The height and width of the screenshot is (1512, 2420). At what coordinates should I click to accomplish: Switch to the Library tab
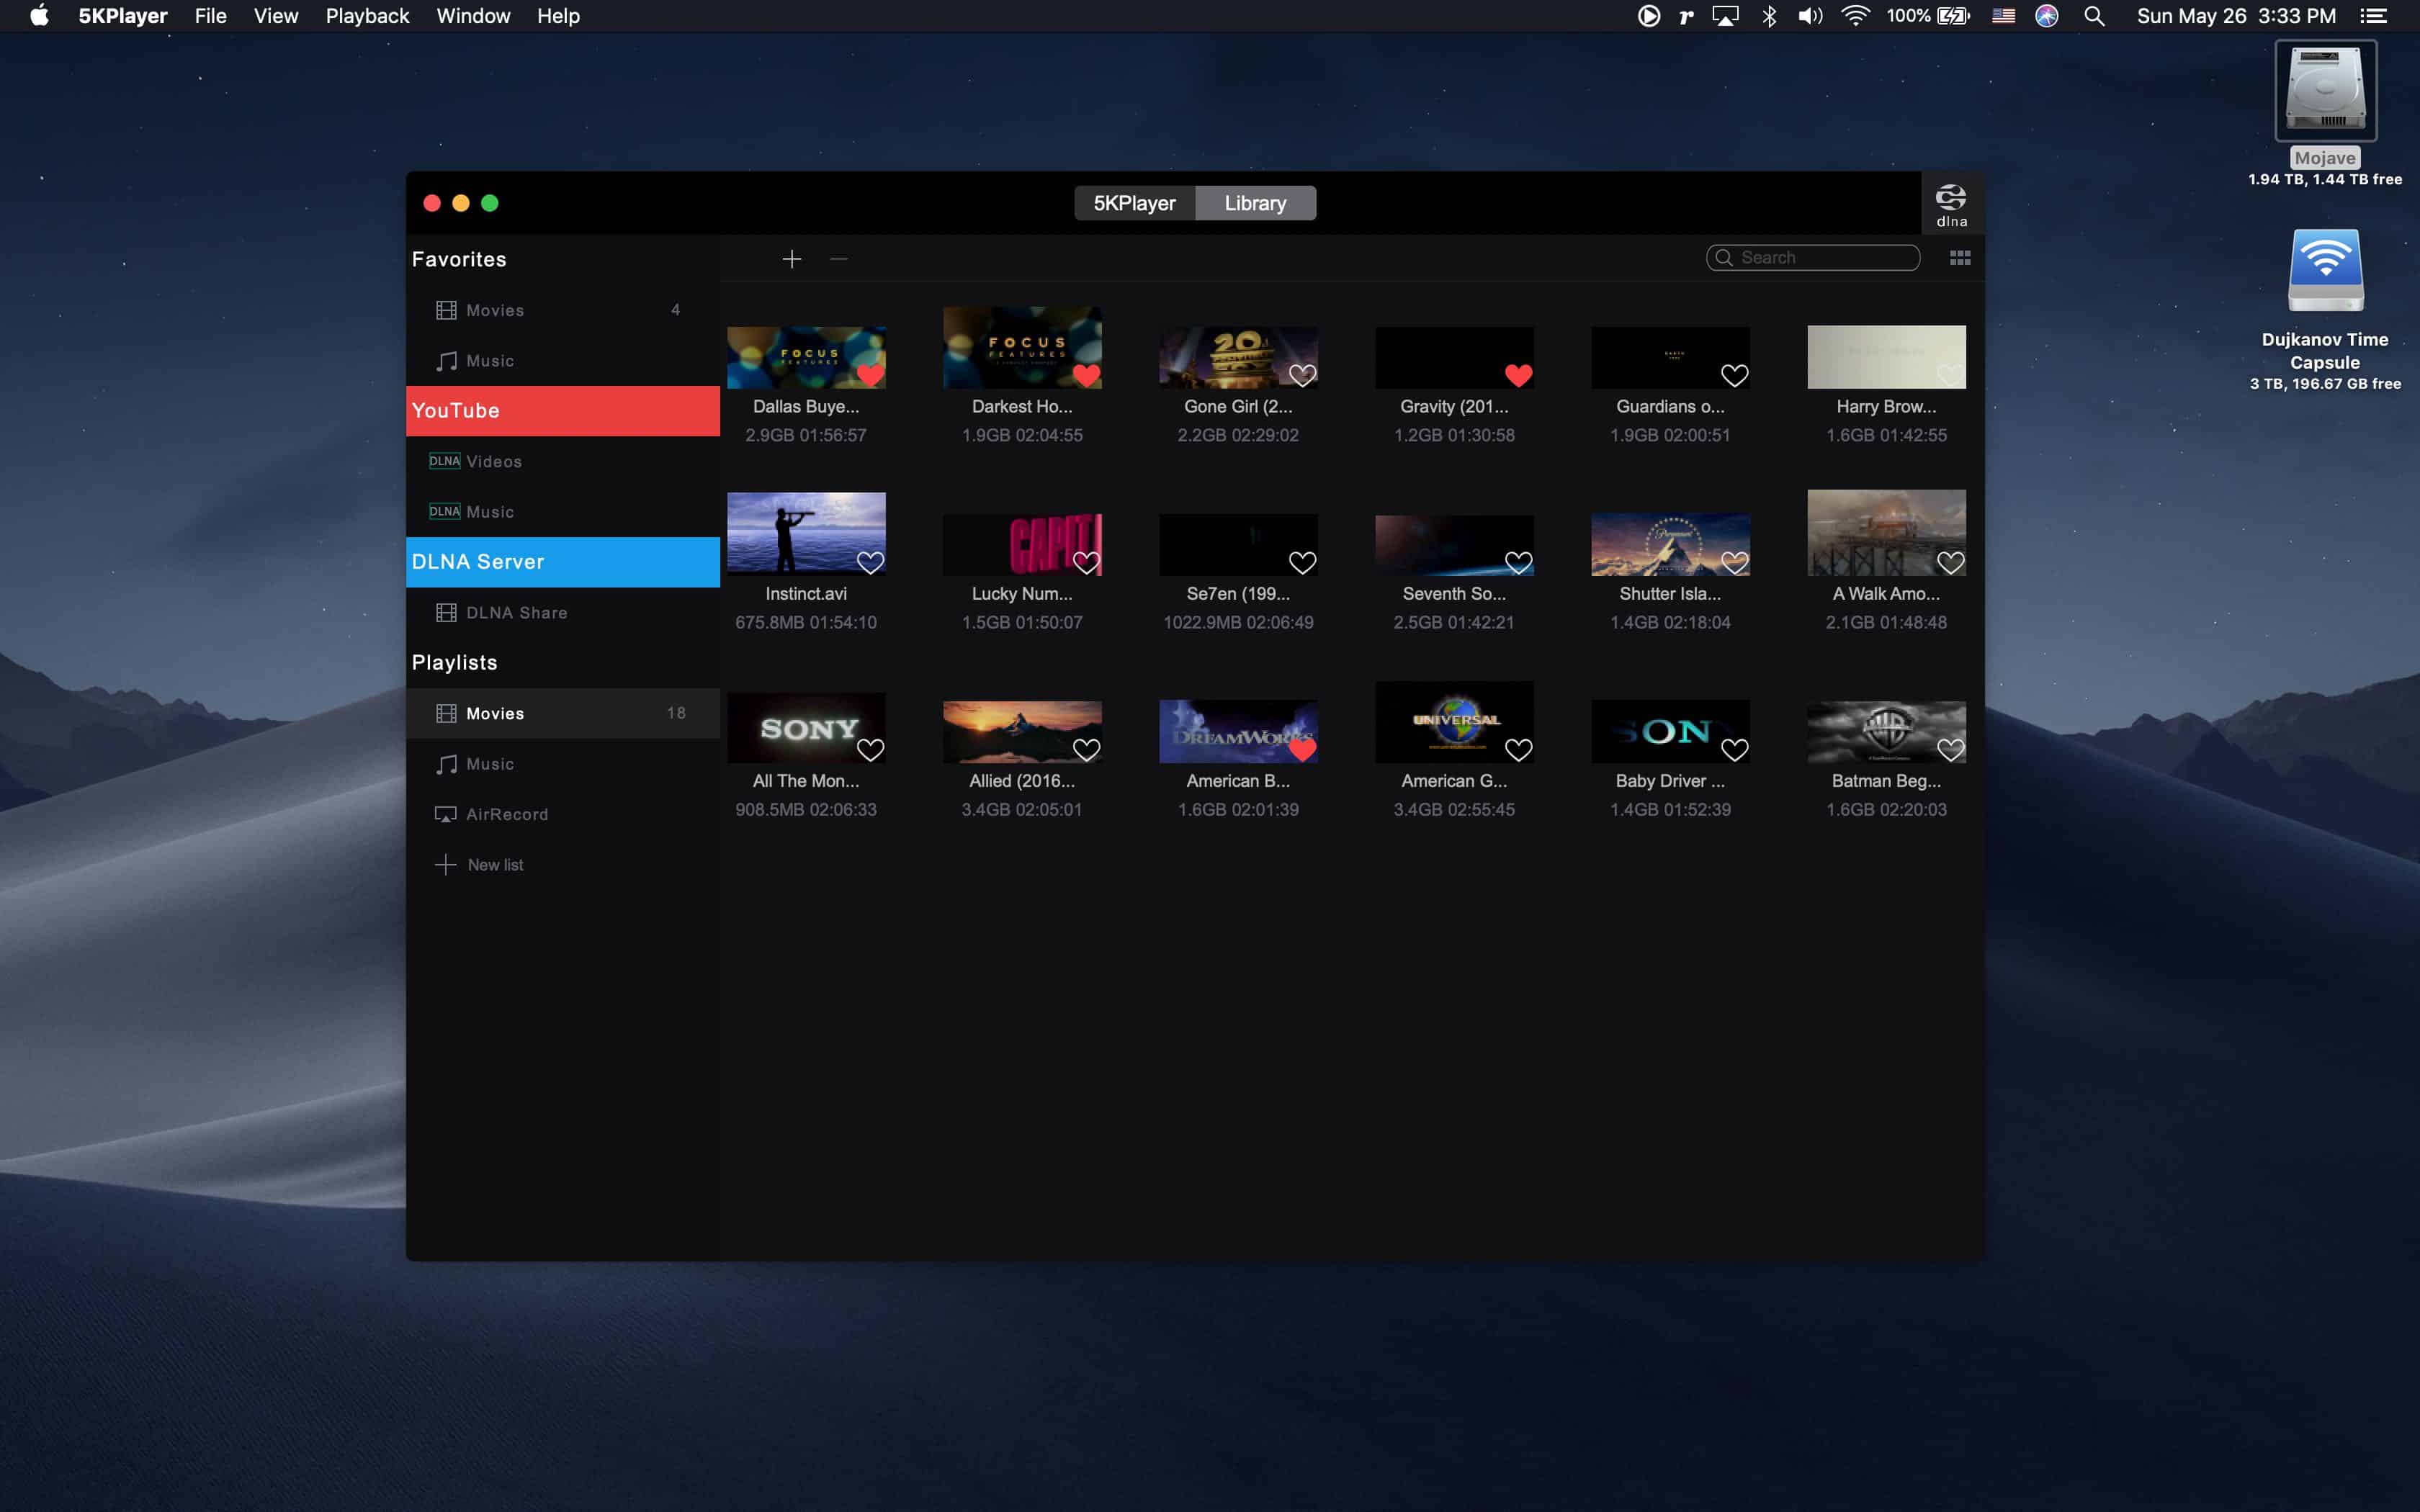coord(1255,202)
